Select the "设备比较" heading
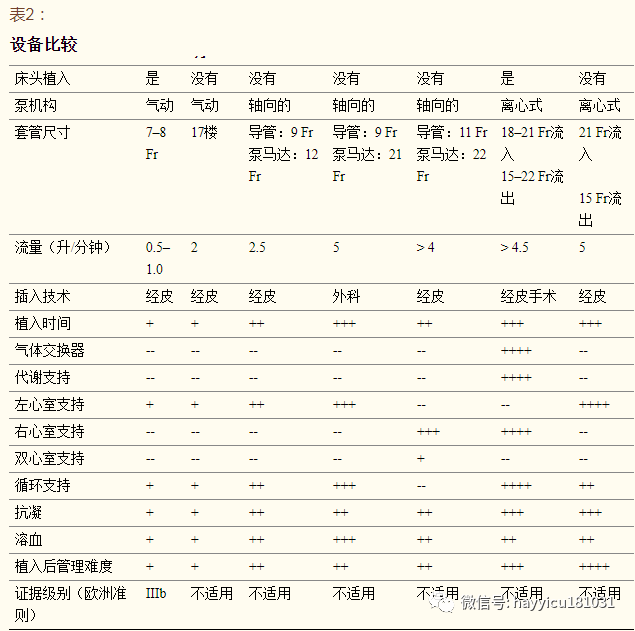This screenshot has height=631, width=635. [x=44, y=44]
